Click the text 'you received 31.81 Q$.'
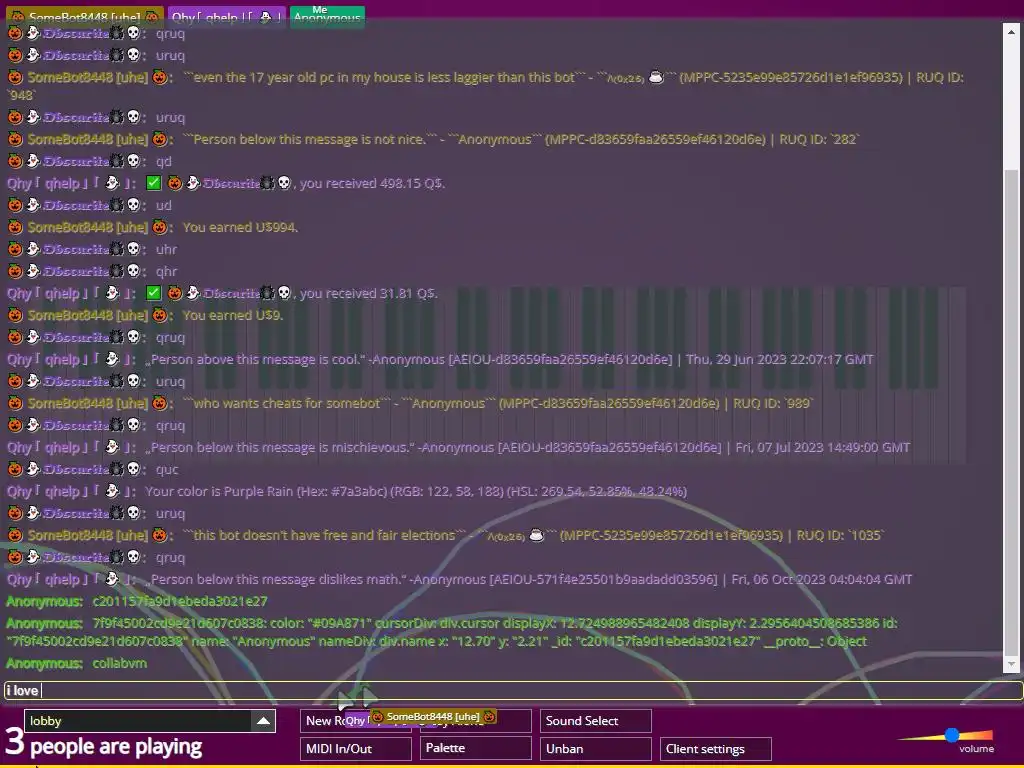1024x768 pixels. click(x=368, y=293)
